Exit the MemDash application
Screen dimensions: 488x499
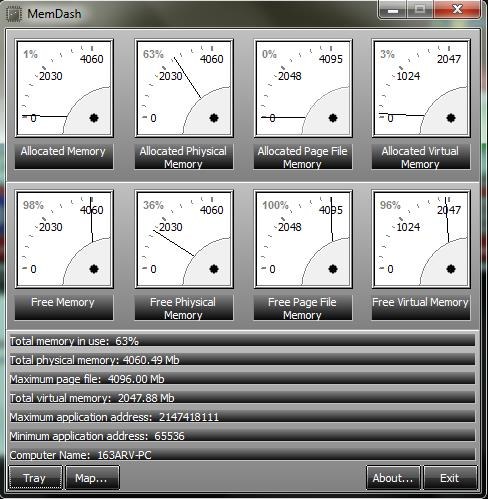[x=450, y=478]
